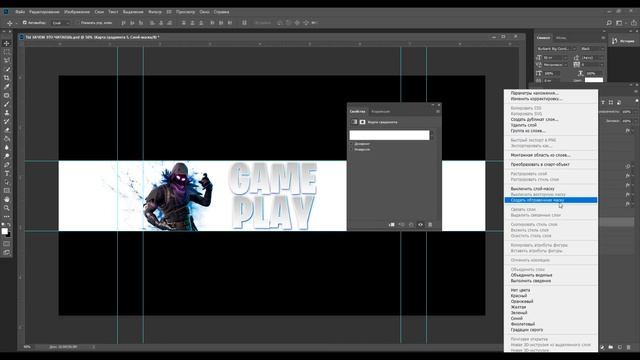The image size is (640, 360).
Task: Select the Path Selection tool
Action: pos(7,182)
